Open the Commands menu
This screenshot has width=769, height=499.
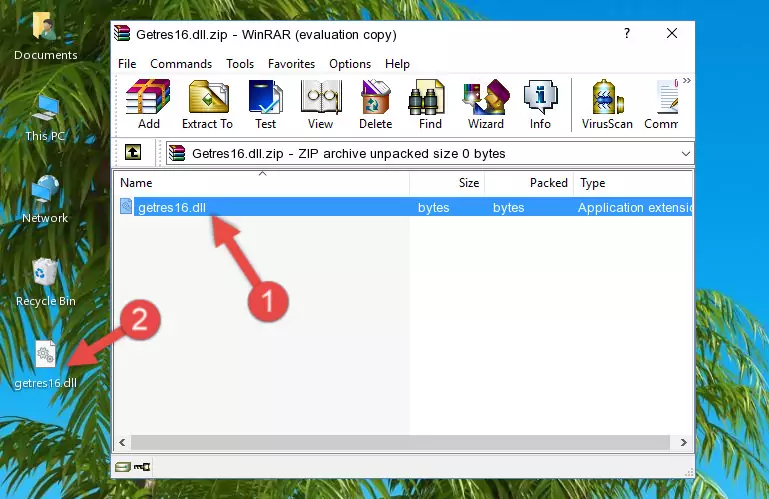(181, 64)
